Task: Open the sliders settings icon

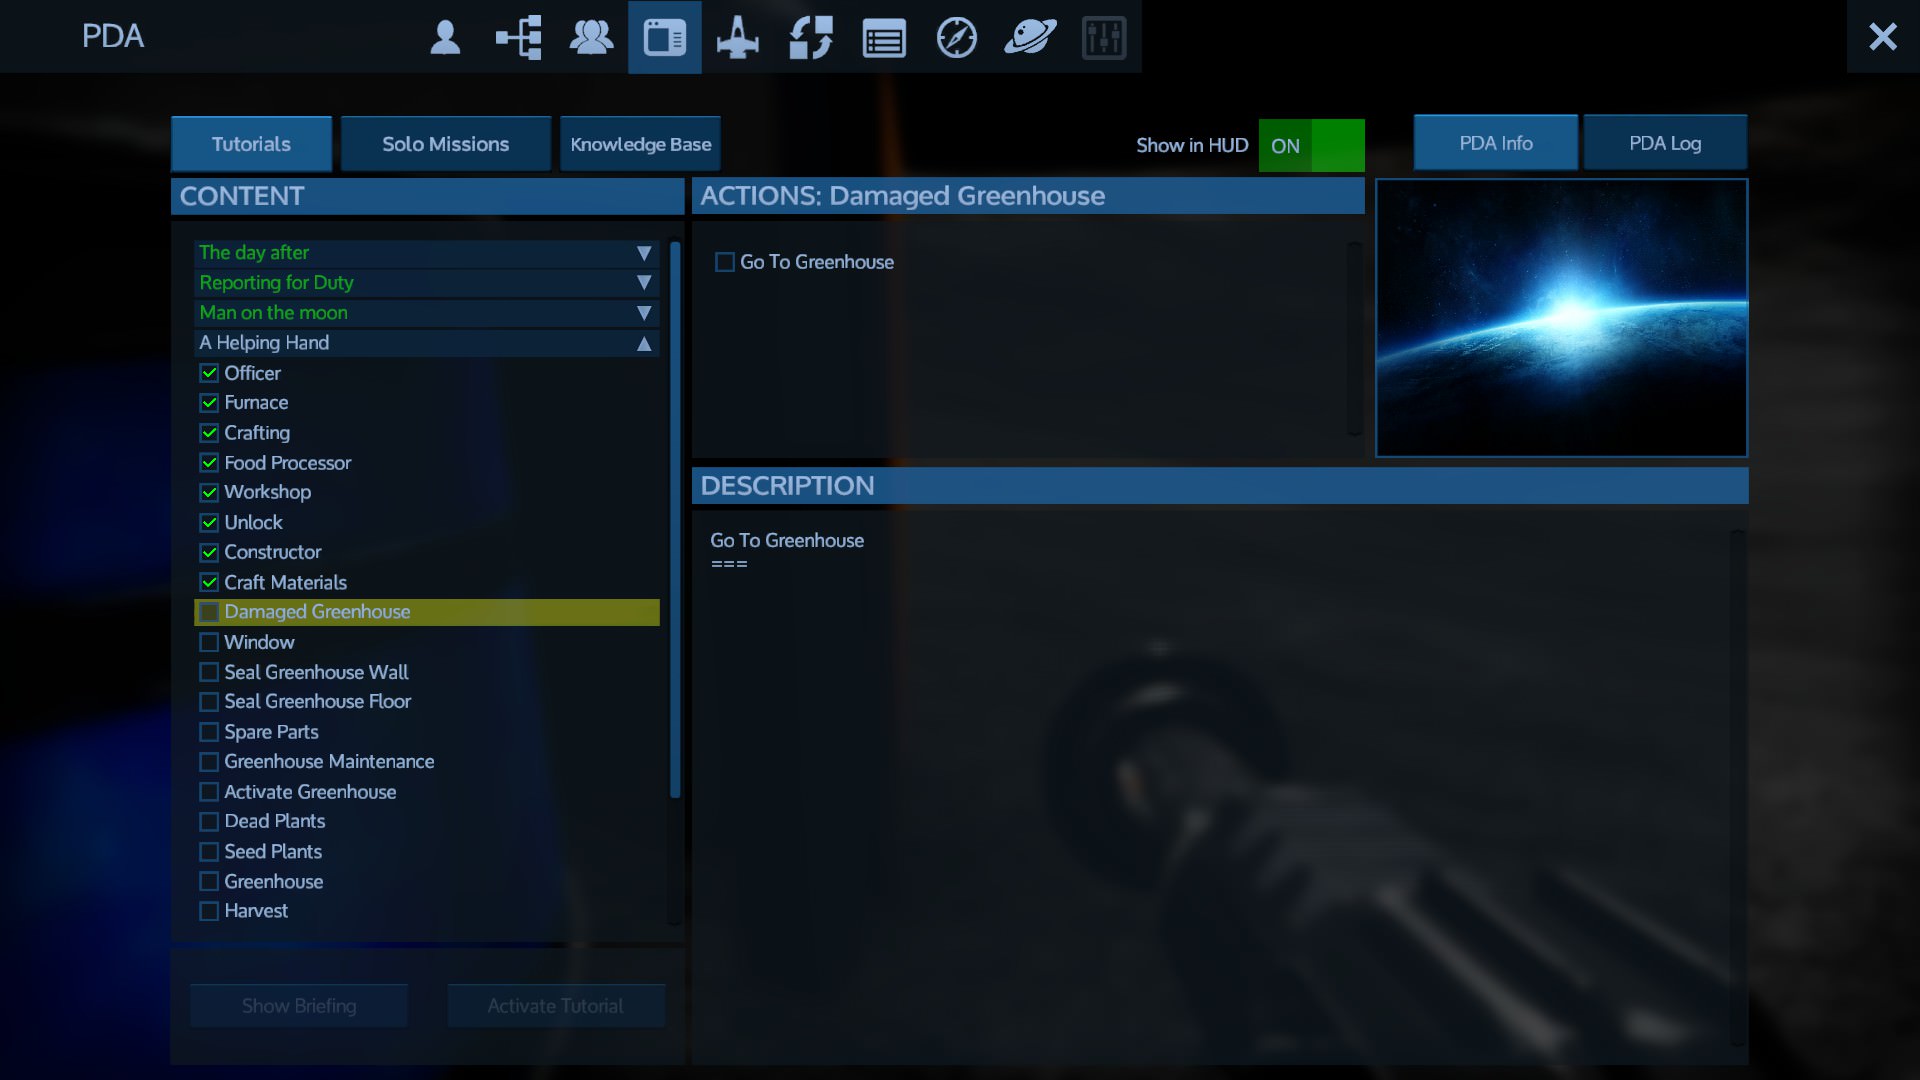Action: click(1104, 38)
